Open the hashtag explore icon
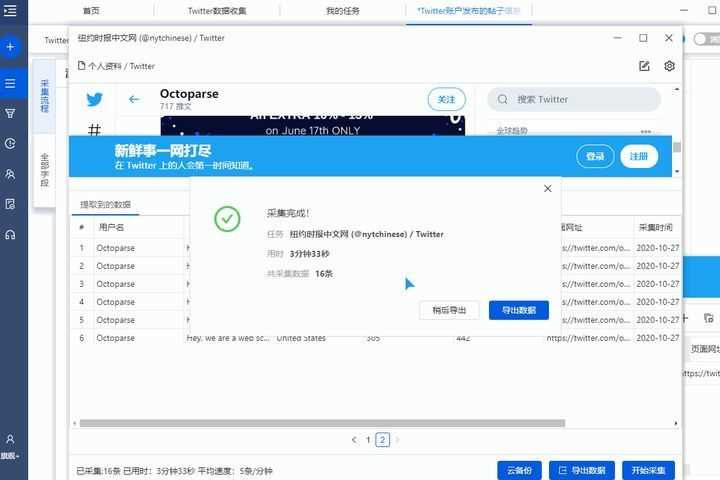This screenshot has height=480, width=720. tap(94, 130)
